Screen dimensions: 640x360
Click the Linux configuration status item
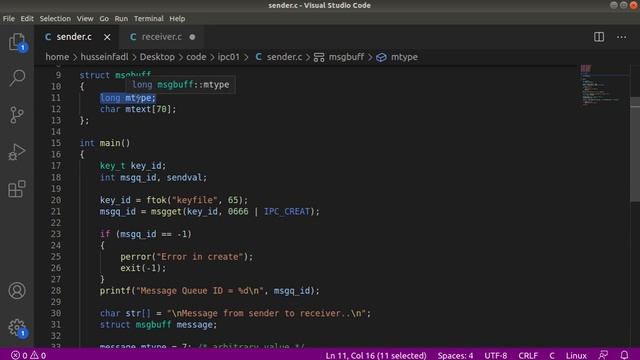coord(576,356)
